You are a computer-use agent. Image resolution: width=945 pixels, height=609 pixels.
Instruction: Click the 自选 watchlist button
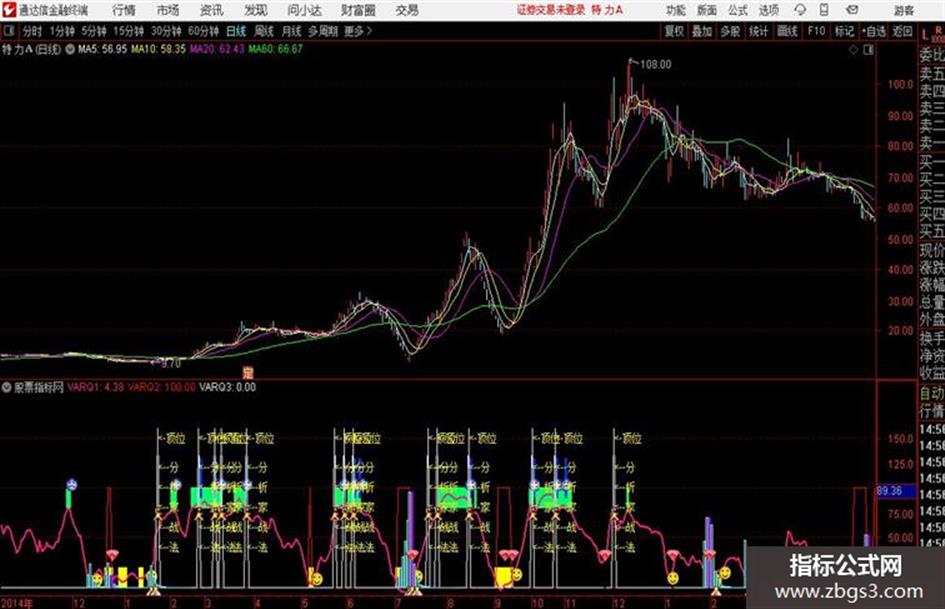click(874, 31)
